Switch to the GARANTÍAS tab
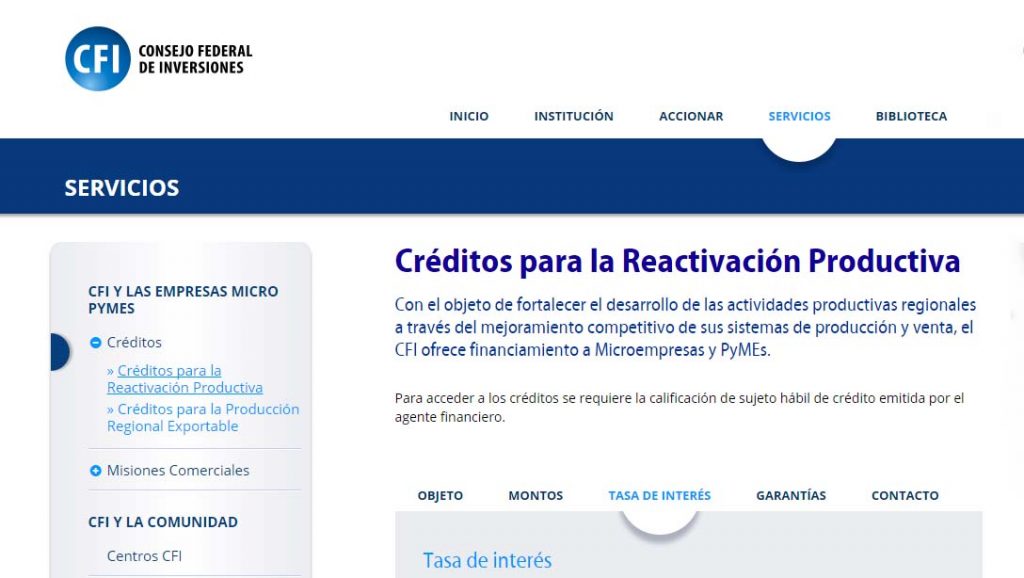This screenshot has width=1024, height=578. click(x=791, y=496)
